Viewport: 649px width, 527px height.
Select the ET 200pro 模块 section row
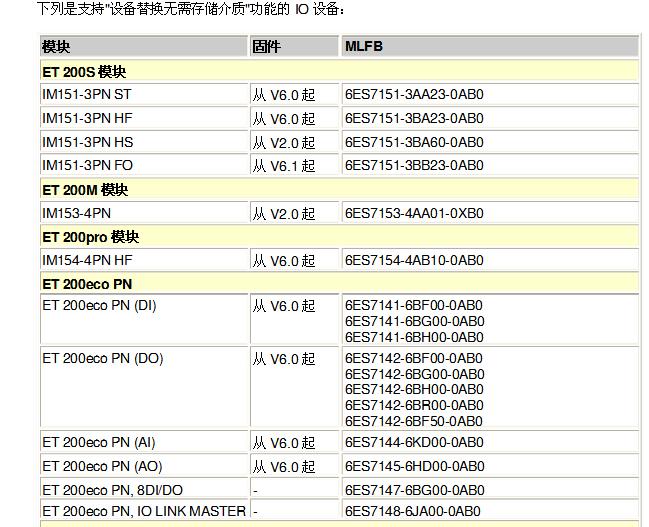tap(339, 237)
